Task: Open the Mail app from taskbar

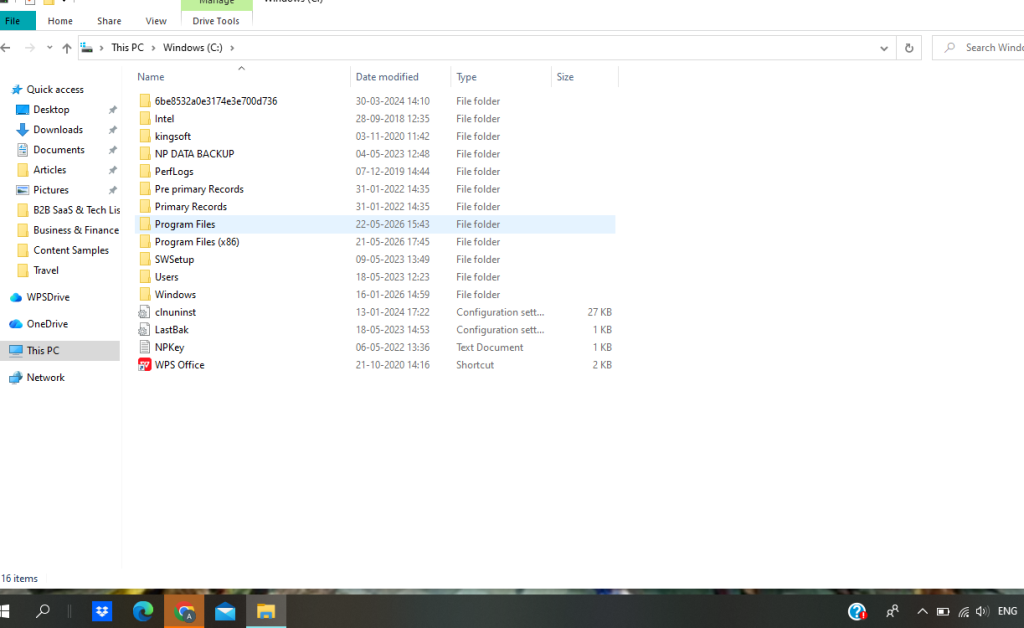Action: pyautogui.click(x=225, y=612)
